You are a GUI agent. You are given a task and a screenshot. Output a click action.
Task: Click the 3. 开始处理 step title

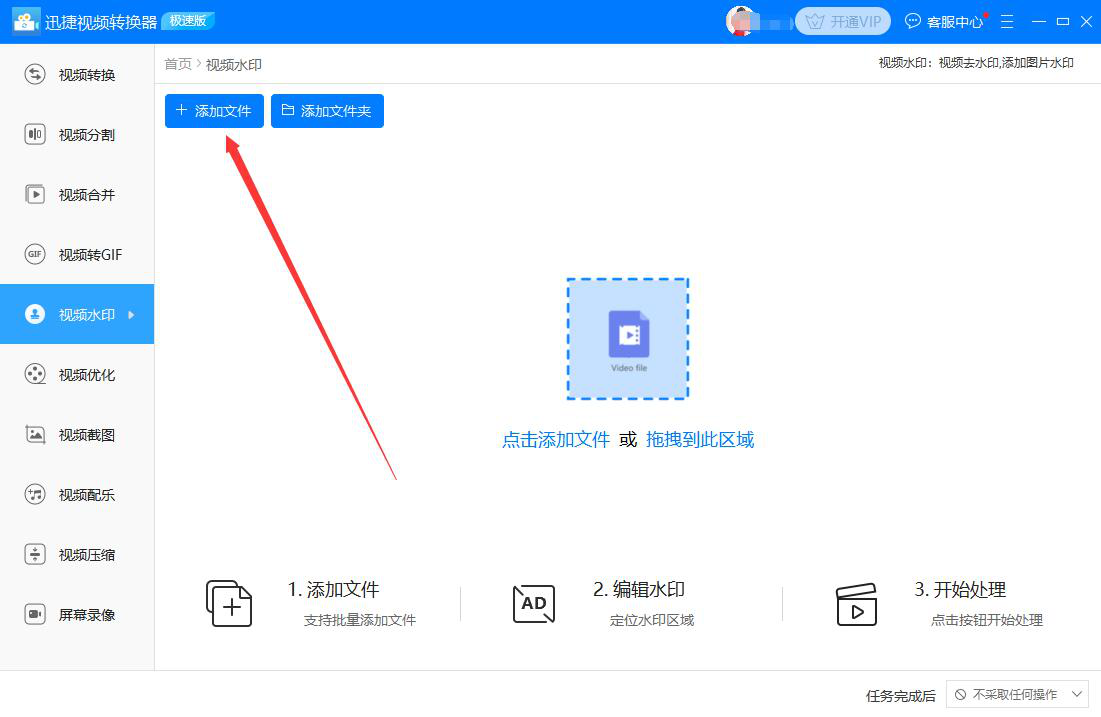[x=961, y=589]
